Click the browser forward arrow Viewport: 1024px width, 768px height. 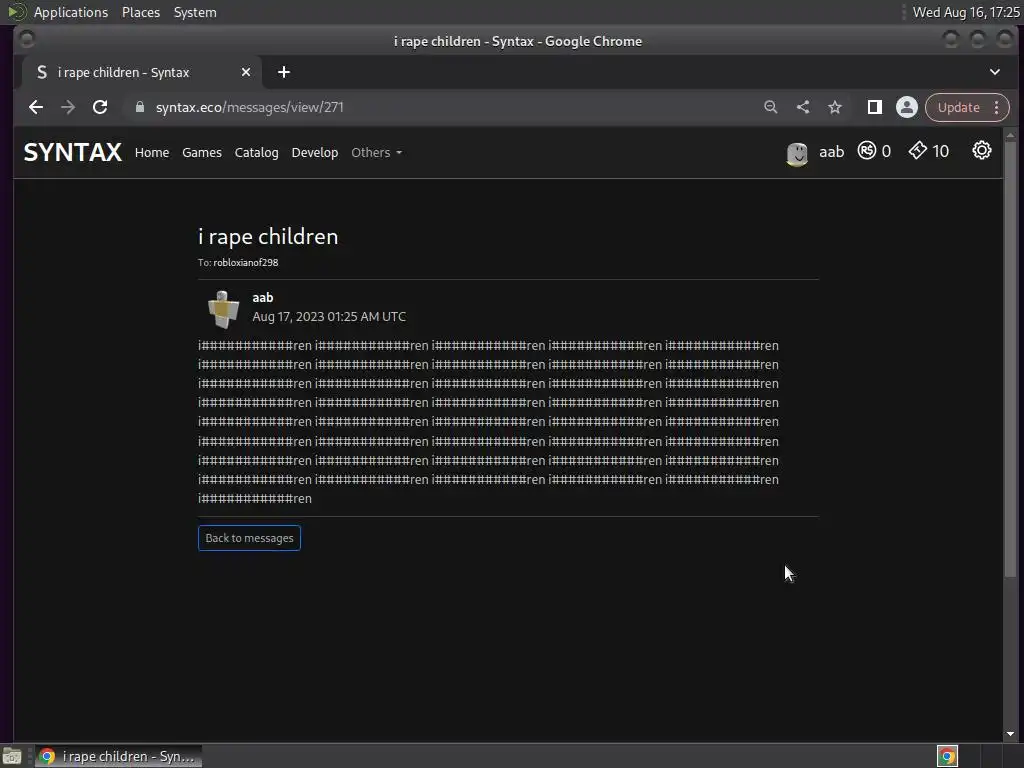point(68,107)
